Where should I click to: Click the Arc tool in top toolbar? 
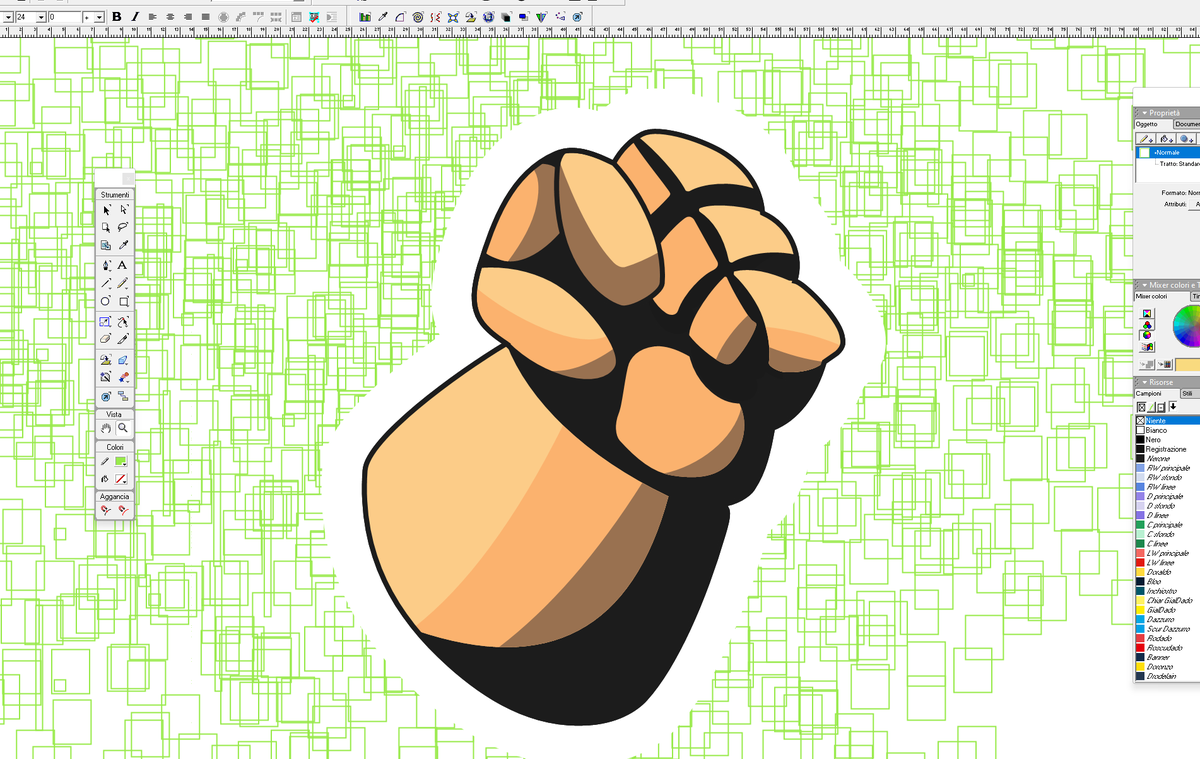[399, 17]
